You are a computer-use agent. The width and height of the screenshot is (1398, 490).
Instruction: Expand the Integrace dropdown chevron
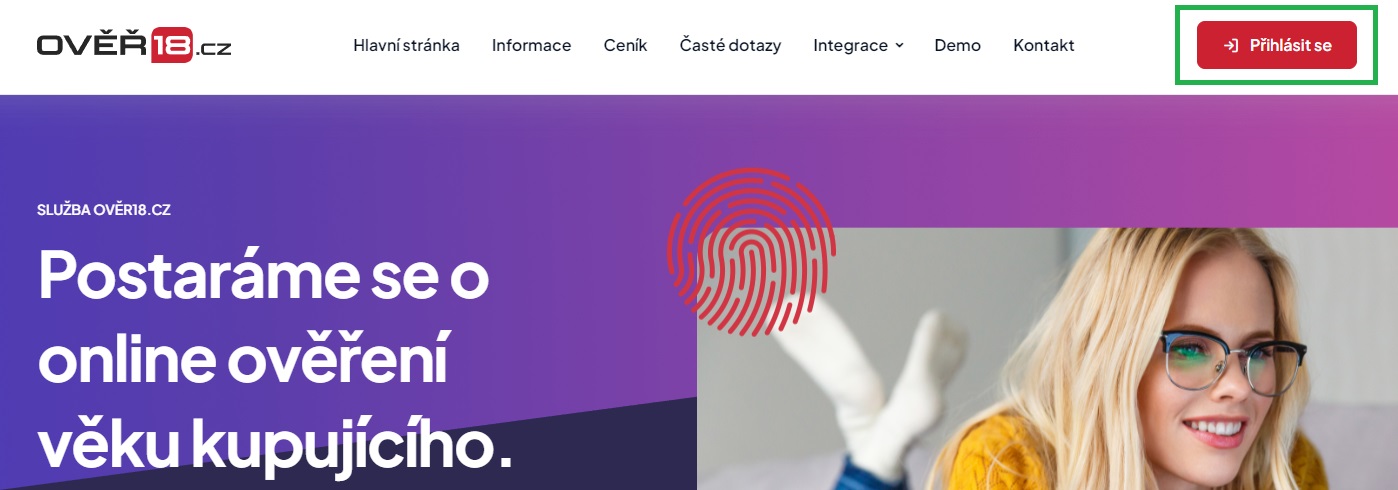pos(899,46)
